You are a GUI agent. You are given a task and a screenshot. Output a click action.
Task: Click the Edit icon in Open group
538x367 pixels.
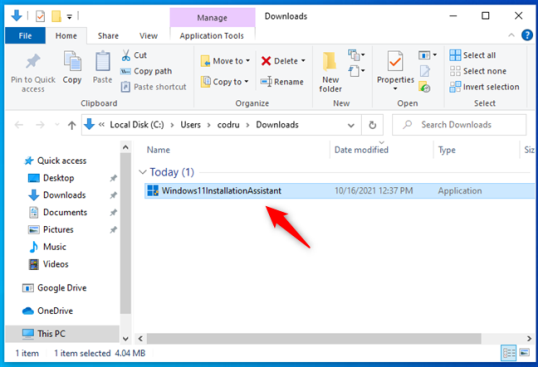coord(425,71)
